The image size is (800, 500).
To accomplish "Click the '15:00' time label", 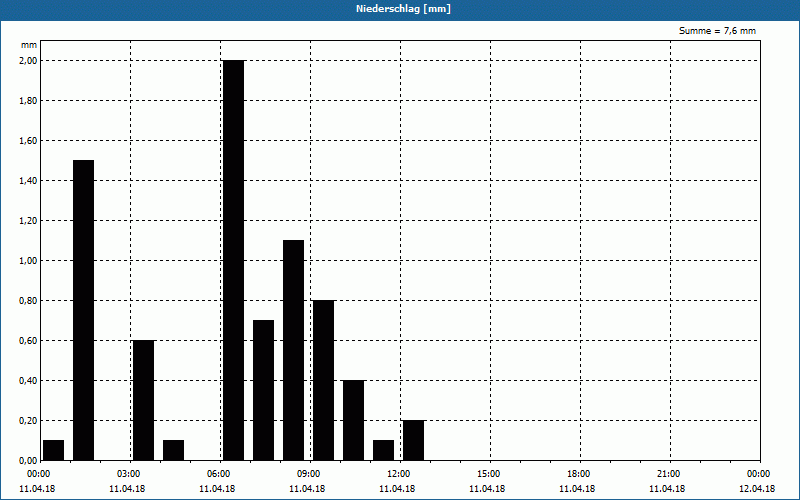I will (x=490, y=474).
